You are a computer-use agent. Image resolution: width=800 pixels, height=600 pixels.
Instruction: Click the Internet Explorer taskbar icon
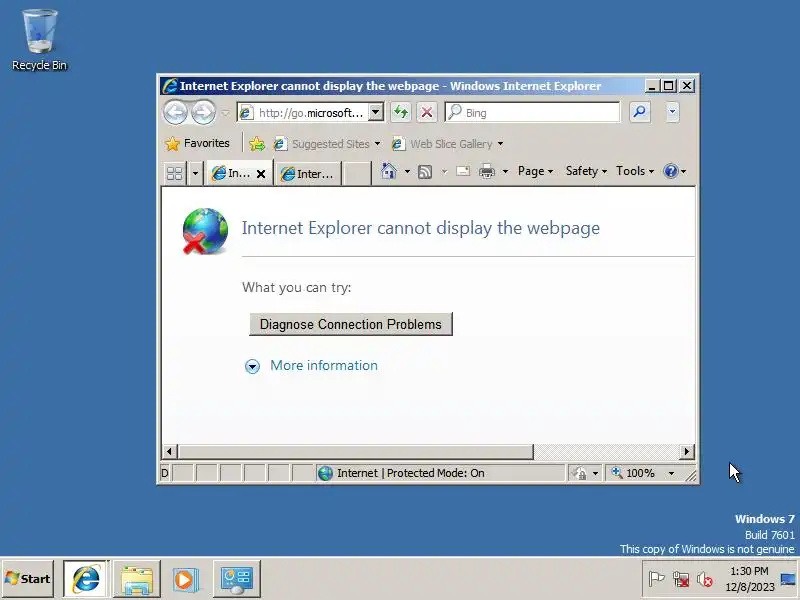point(86,579)
